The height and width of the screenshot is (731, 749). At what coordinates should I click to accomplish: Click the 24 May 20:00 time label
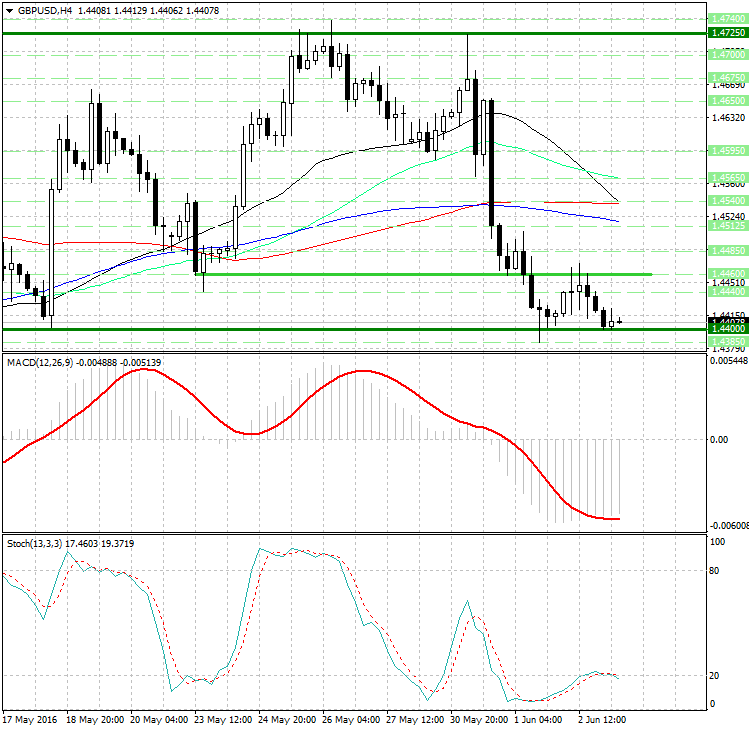tap(287, 720)
